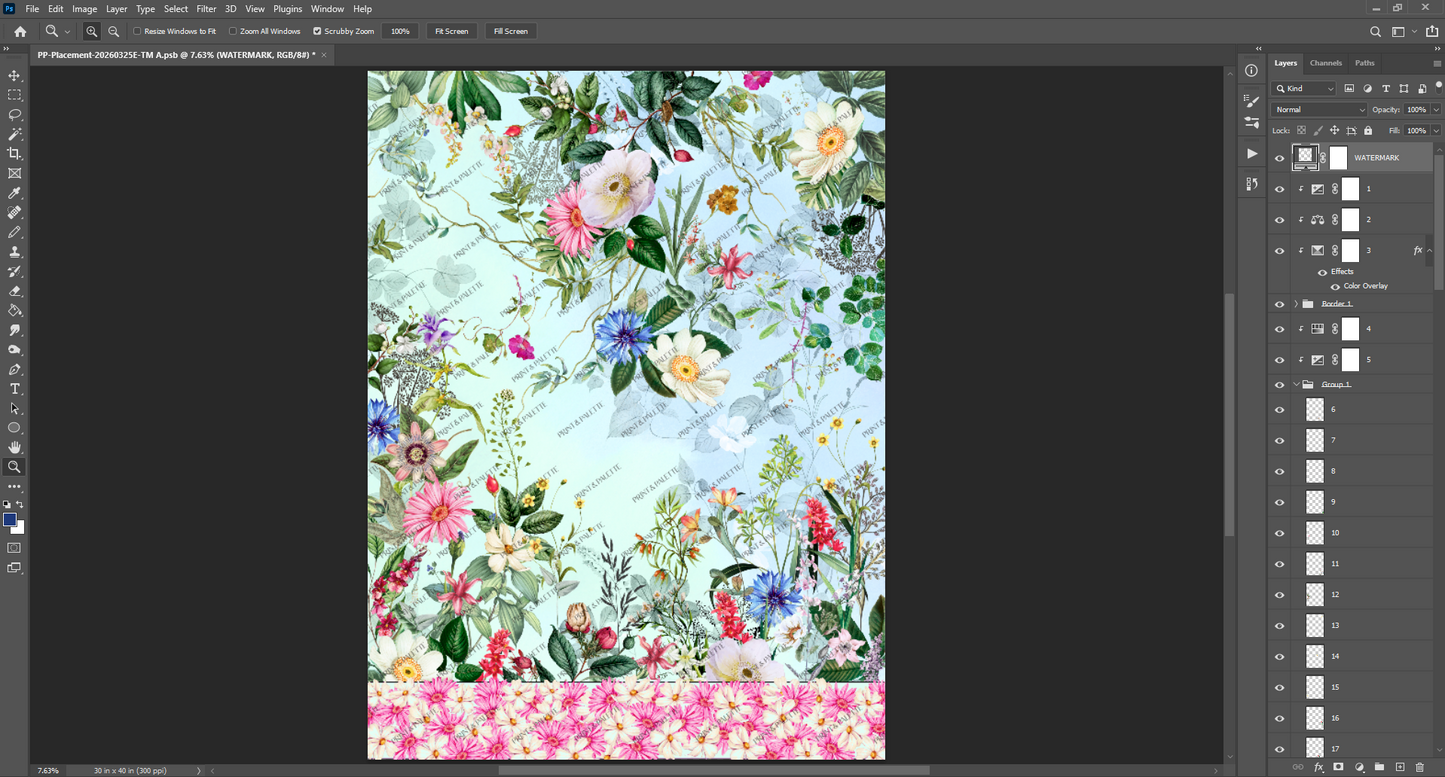1445x777 pixels.
Task: Open the Image menu
Action: (x=84, y=9)
